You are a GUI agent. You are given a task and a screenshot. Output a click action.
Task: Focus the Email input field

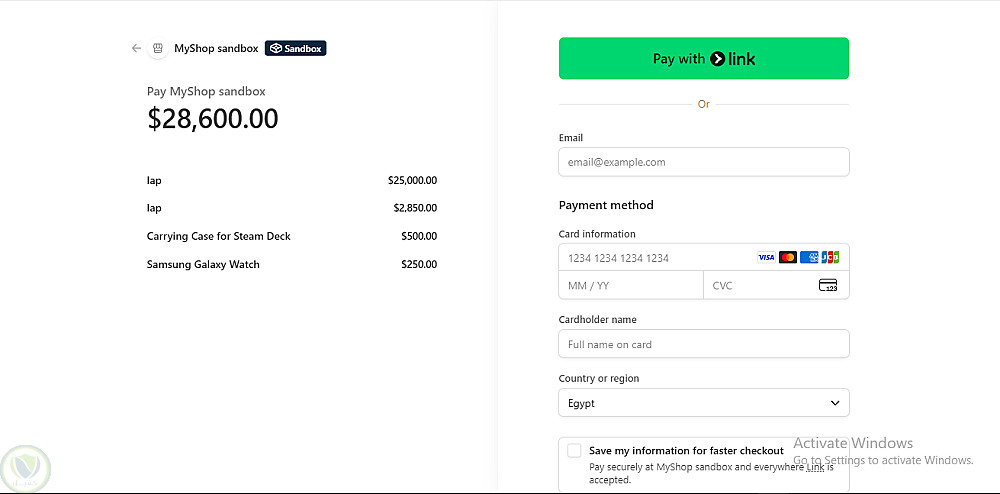click(703, 162)
